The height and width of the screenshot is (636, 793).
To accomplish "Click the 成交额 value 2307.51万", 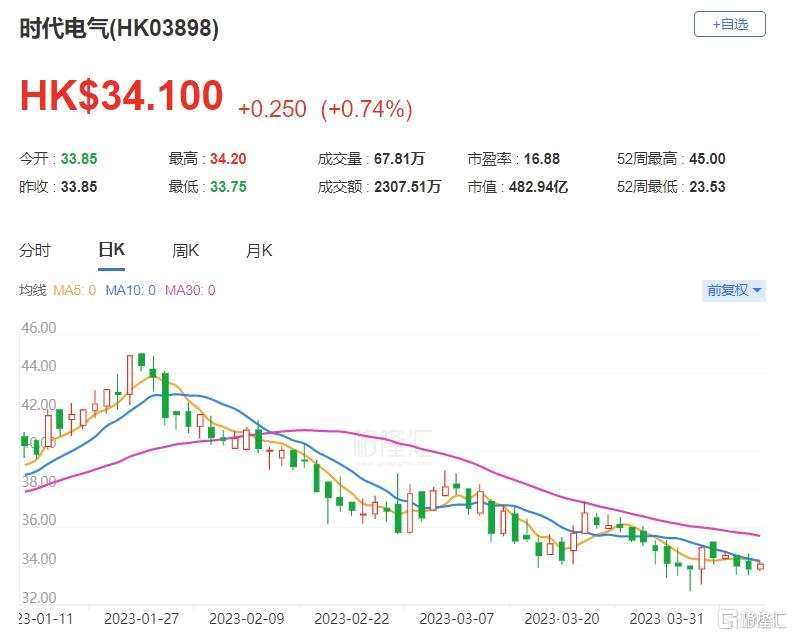I will pyautogui.click(x=408, y=187).
